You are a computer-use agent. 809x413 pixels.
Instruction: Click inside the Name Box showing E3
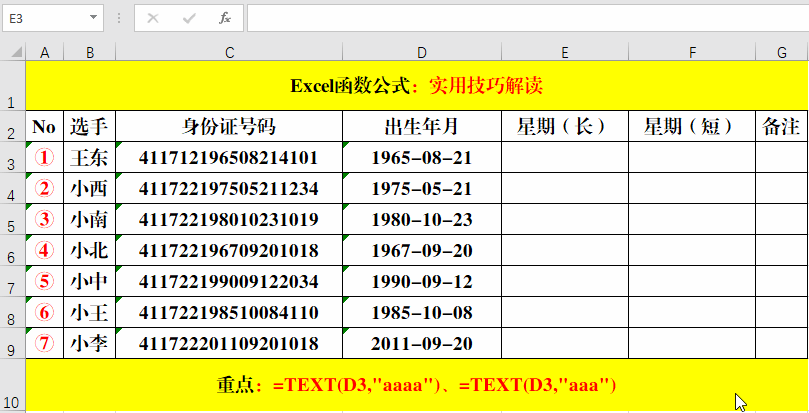coord(45,18)
